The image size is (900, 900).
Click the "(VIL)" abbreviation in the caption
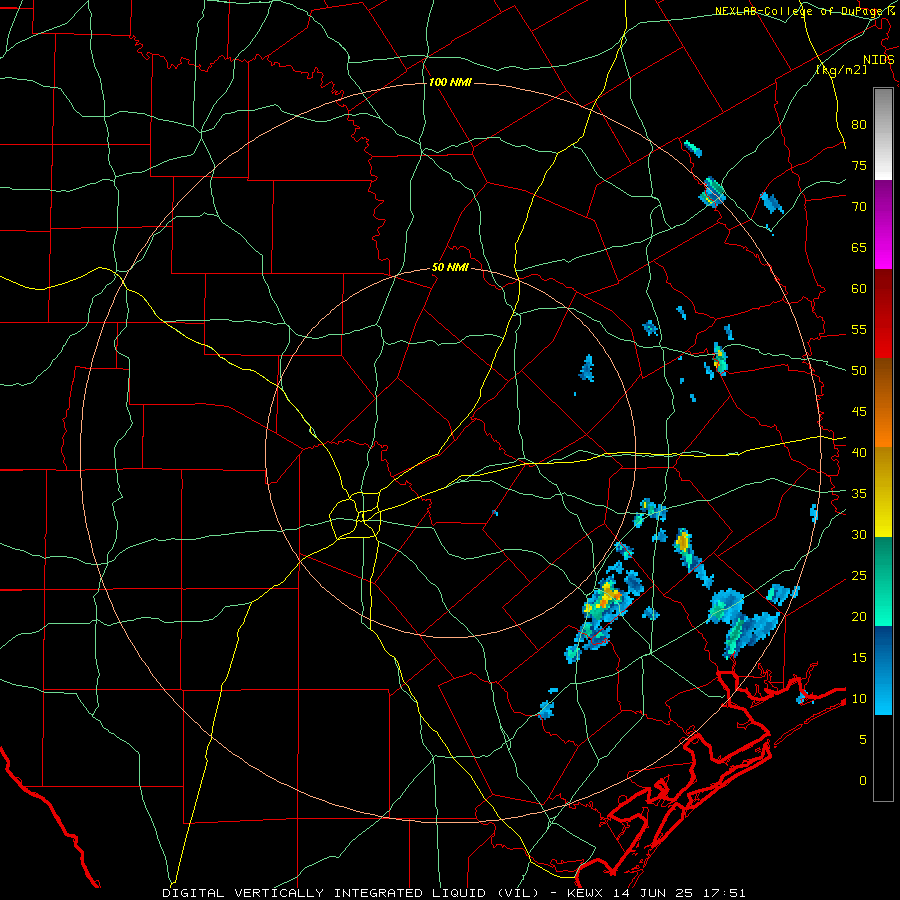click(519, 893)
